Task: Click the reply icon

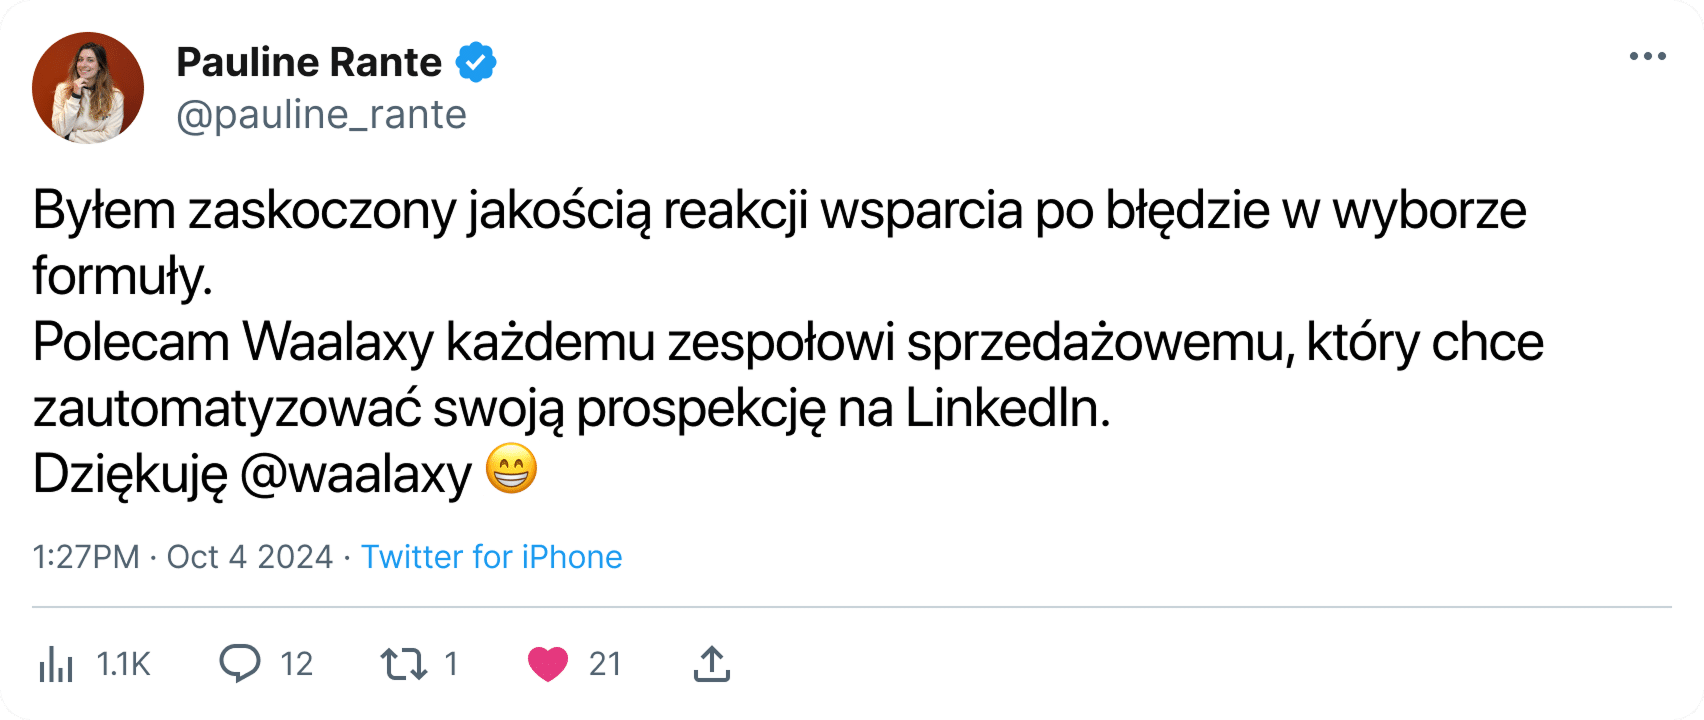Action: [240, 663]
